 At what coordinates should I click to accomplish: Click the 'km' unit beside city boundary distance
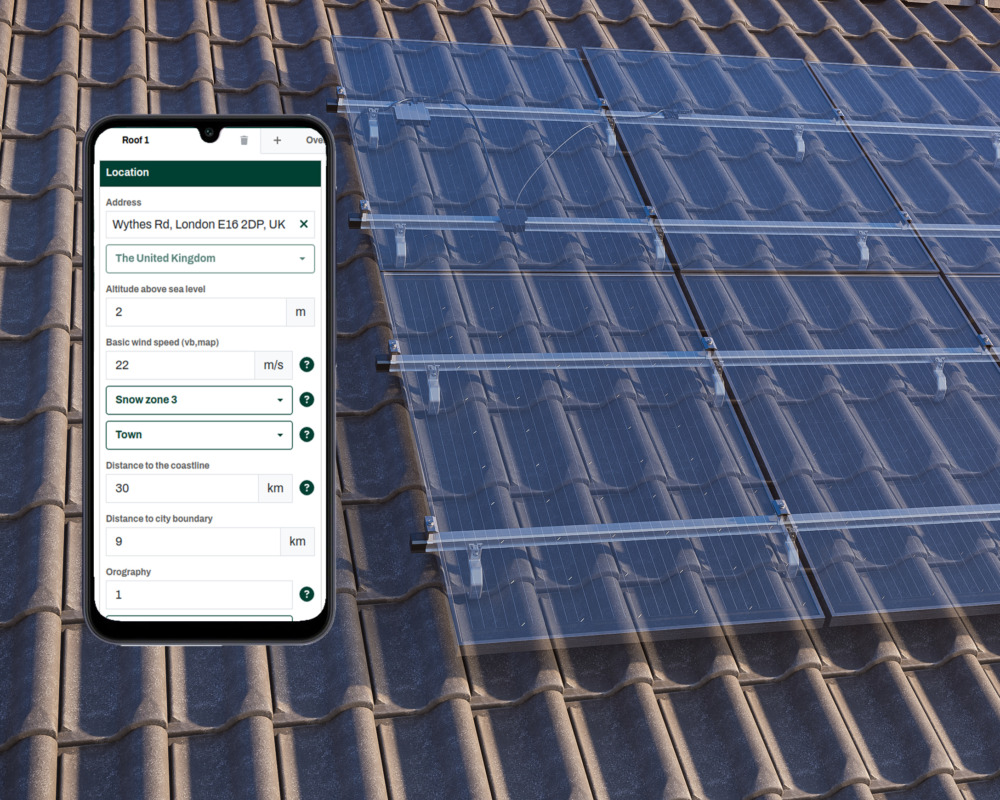pos(297,542)
